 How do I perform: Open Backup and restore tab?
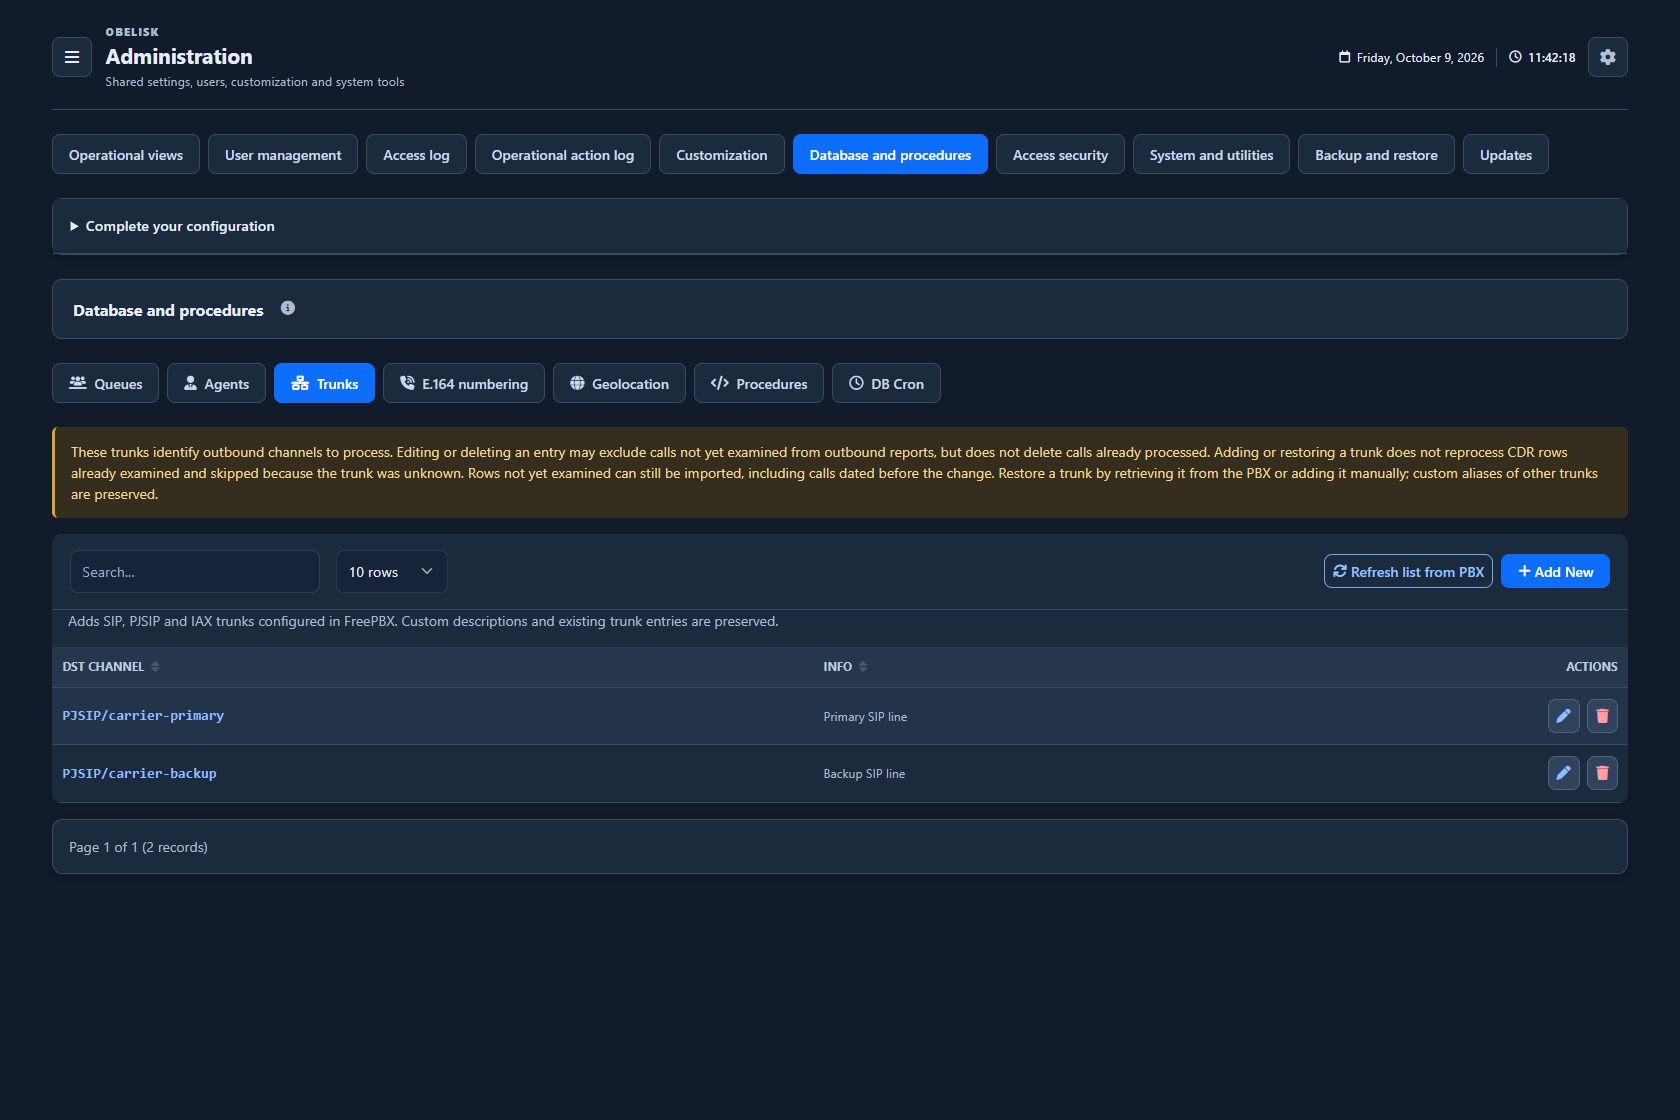click(x=1376, y=154)
